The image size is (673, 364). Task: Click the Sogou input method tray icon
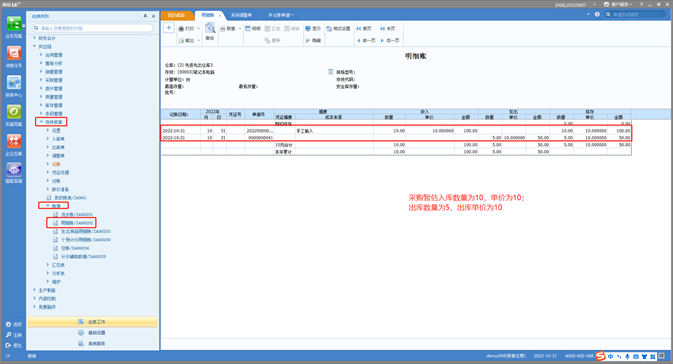(x=600, y=356)
